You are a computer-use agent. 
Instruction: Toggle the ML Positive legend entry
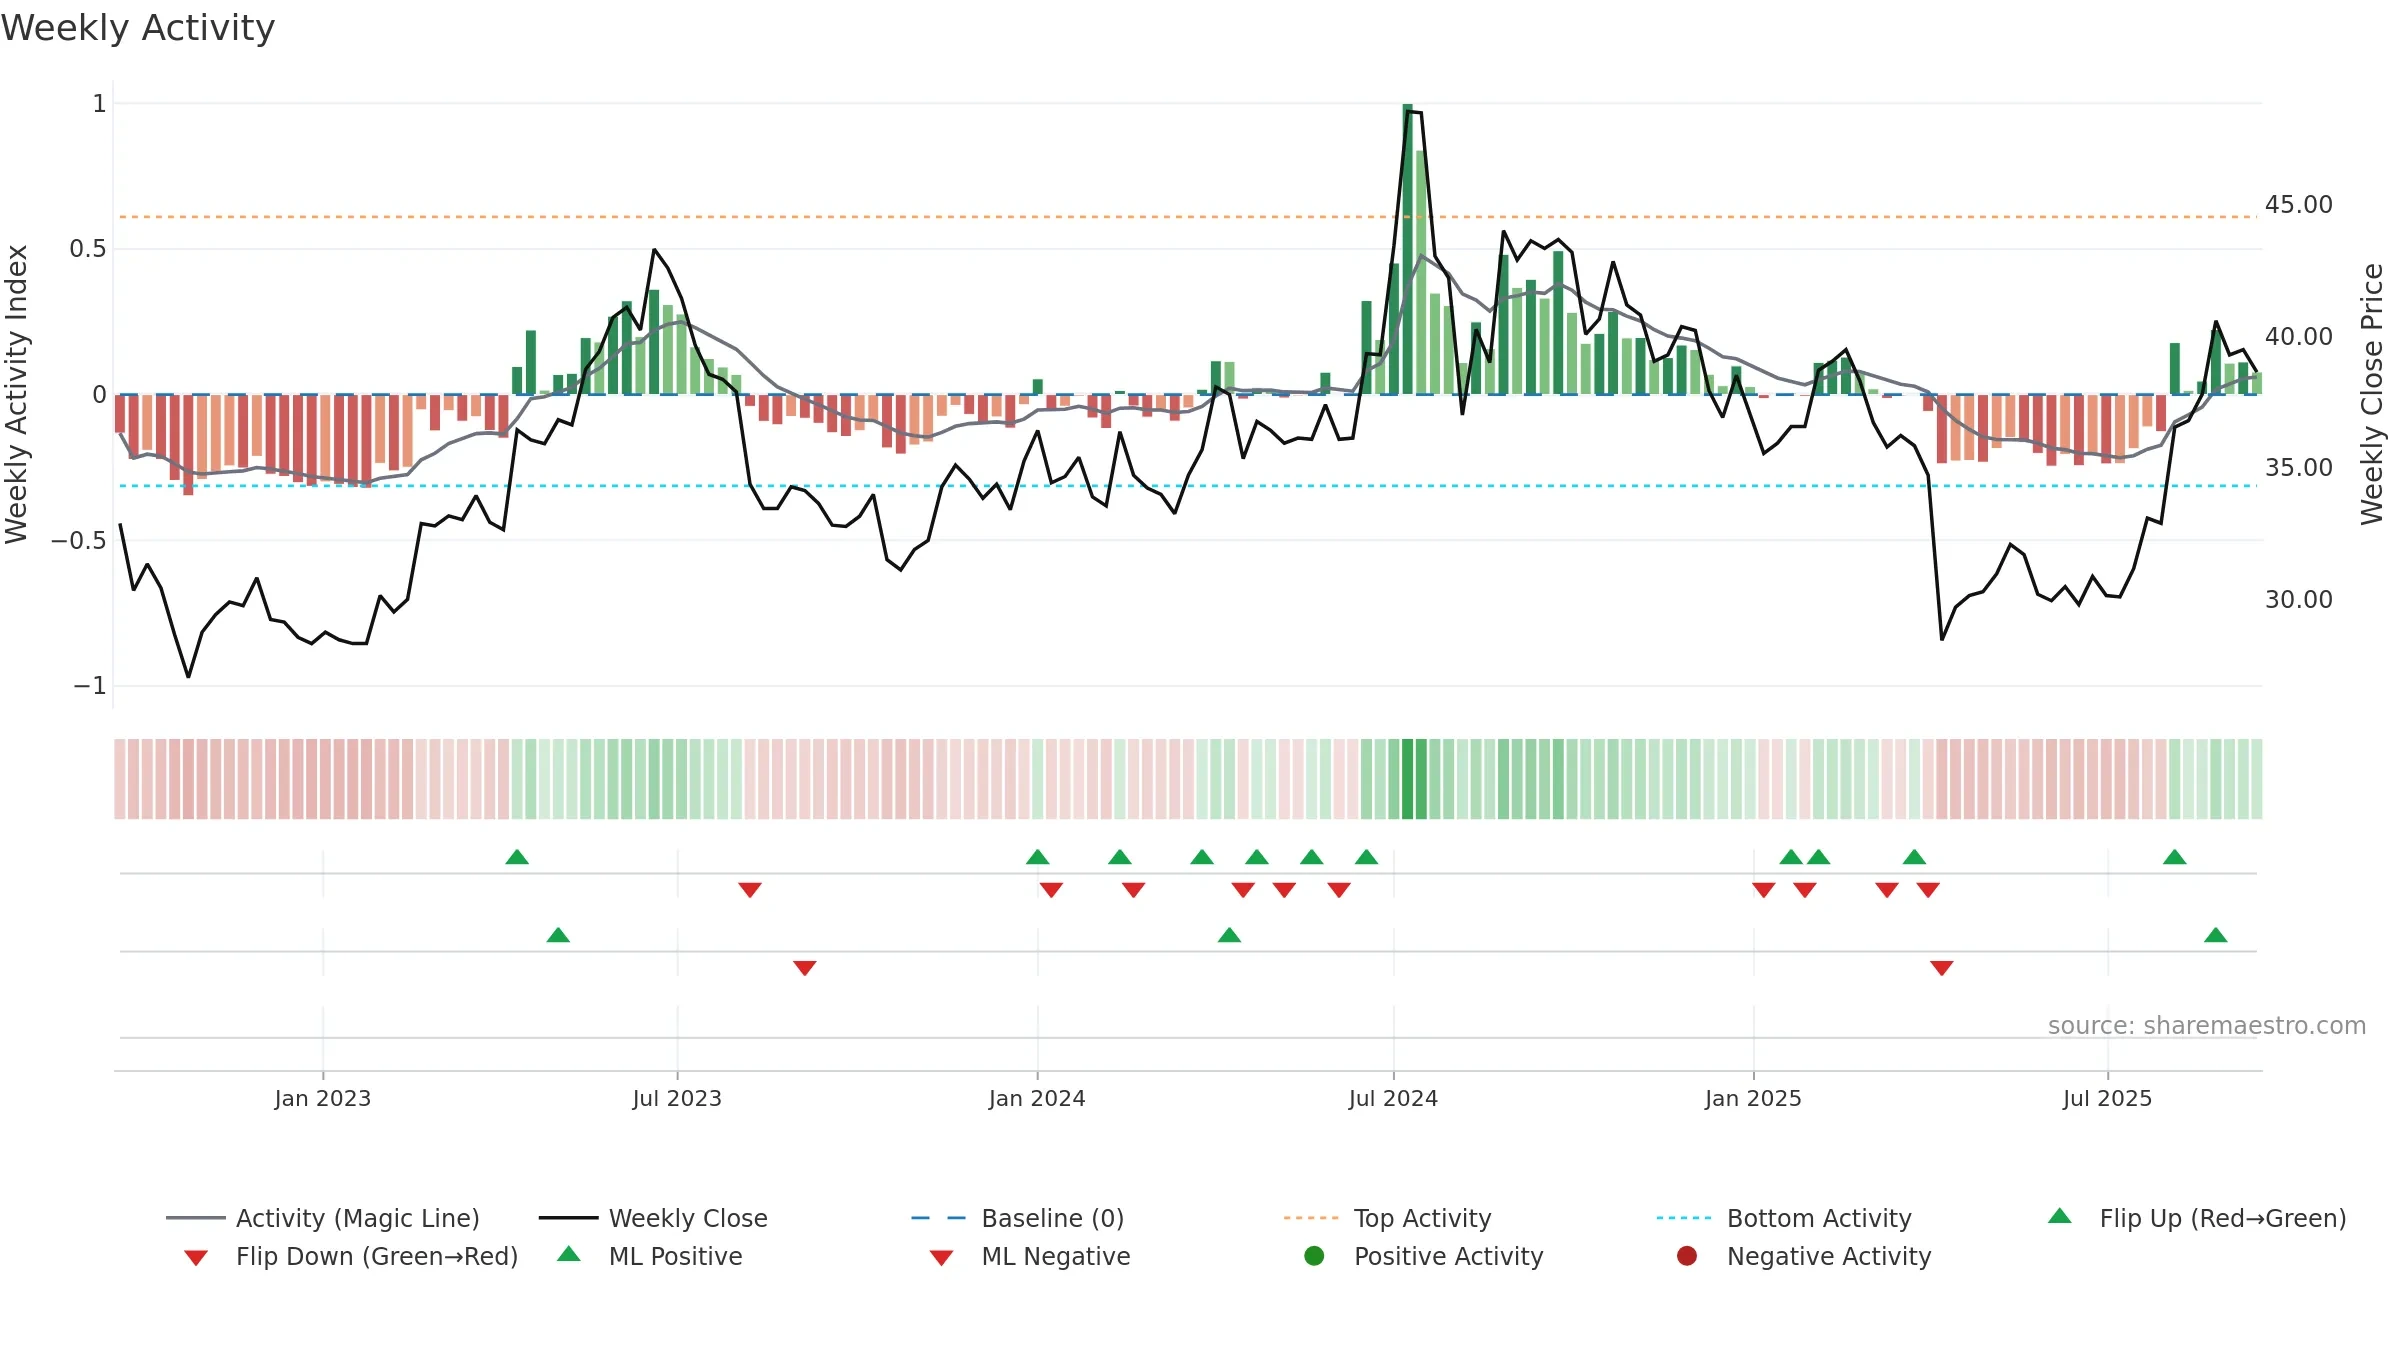pyautogui.click(x=649, y=1256)
